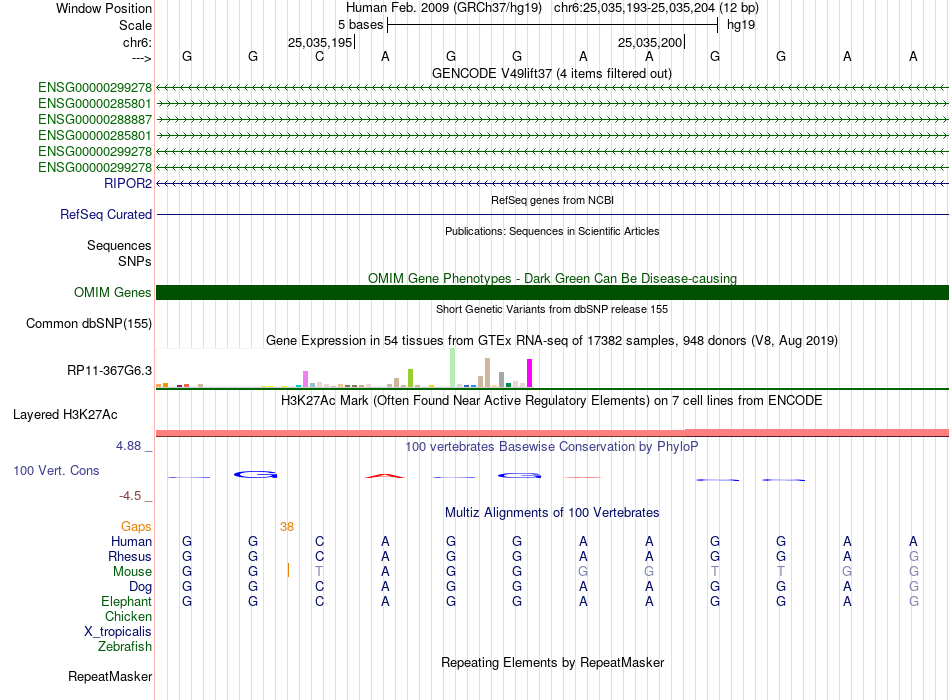950x700 pixels.
Task: Click the RefSeq genes from NCBI title
Action: point(552,200)
